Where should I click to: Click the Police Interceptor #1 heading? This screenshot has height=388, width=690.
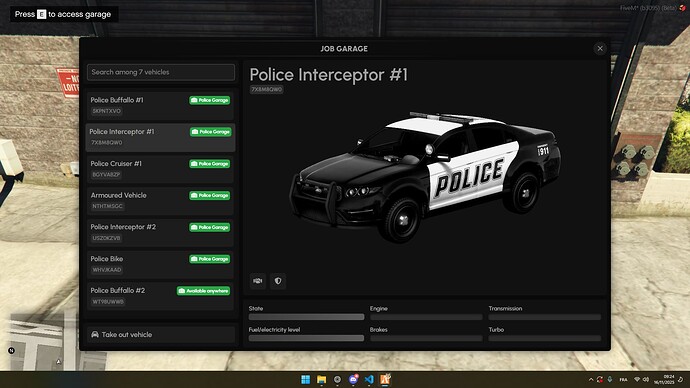click(x=329, y=75)
